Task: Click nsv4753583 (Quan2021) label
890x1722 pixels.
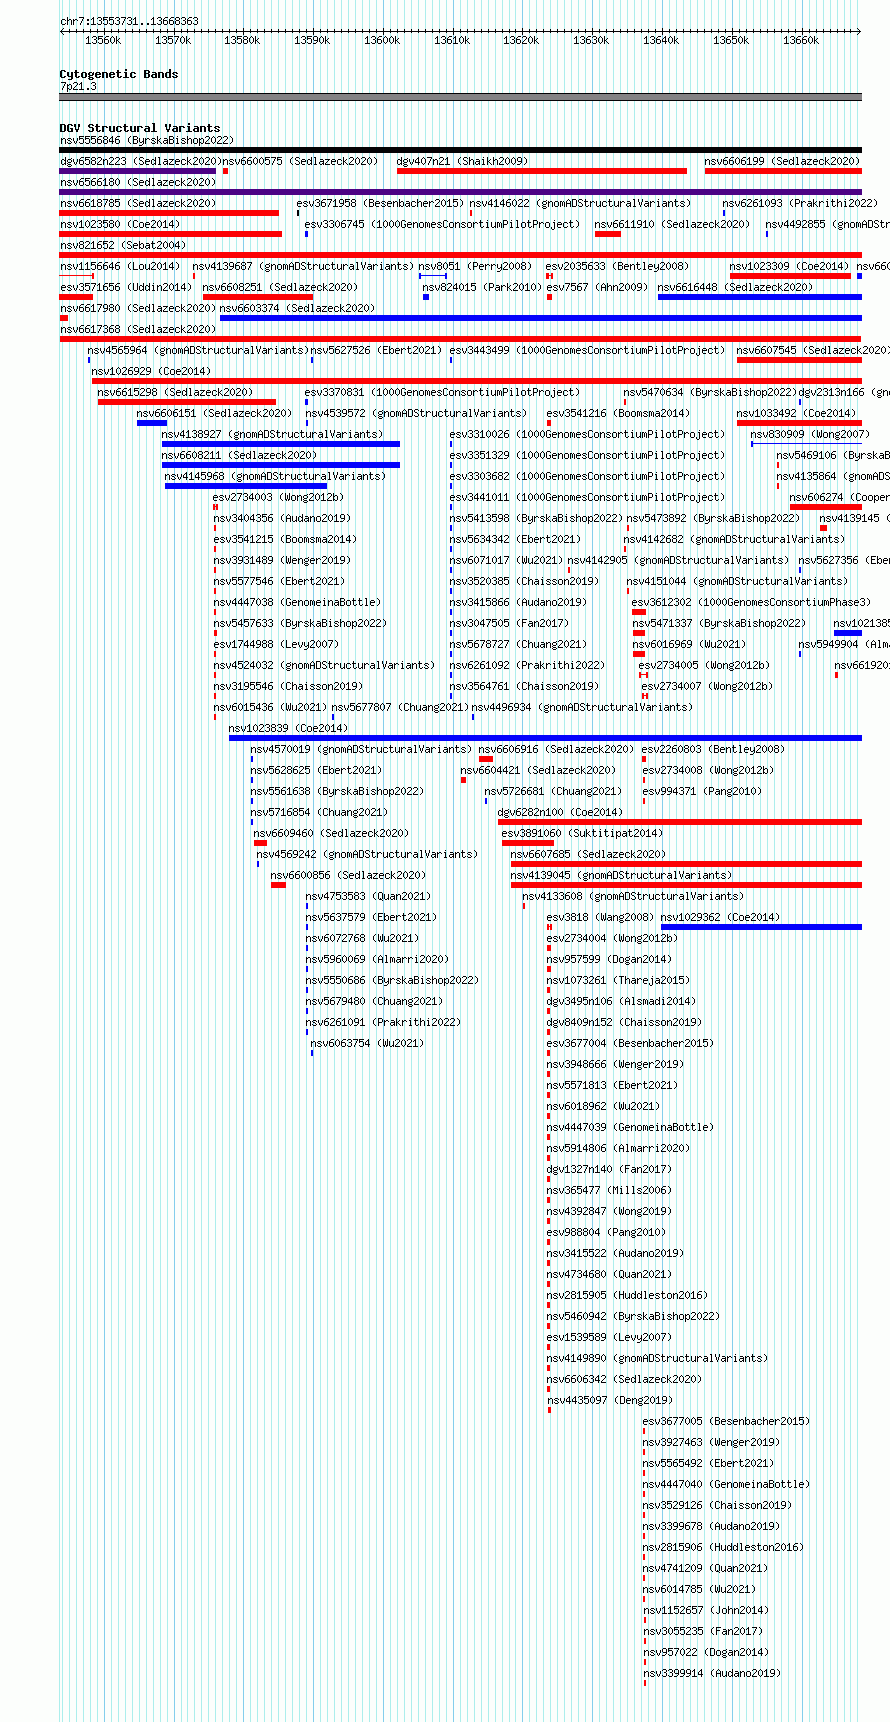Action: 368,896
